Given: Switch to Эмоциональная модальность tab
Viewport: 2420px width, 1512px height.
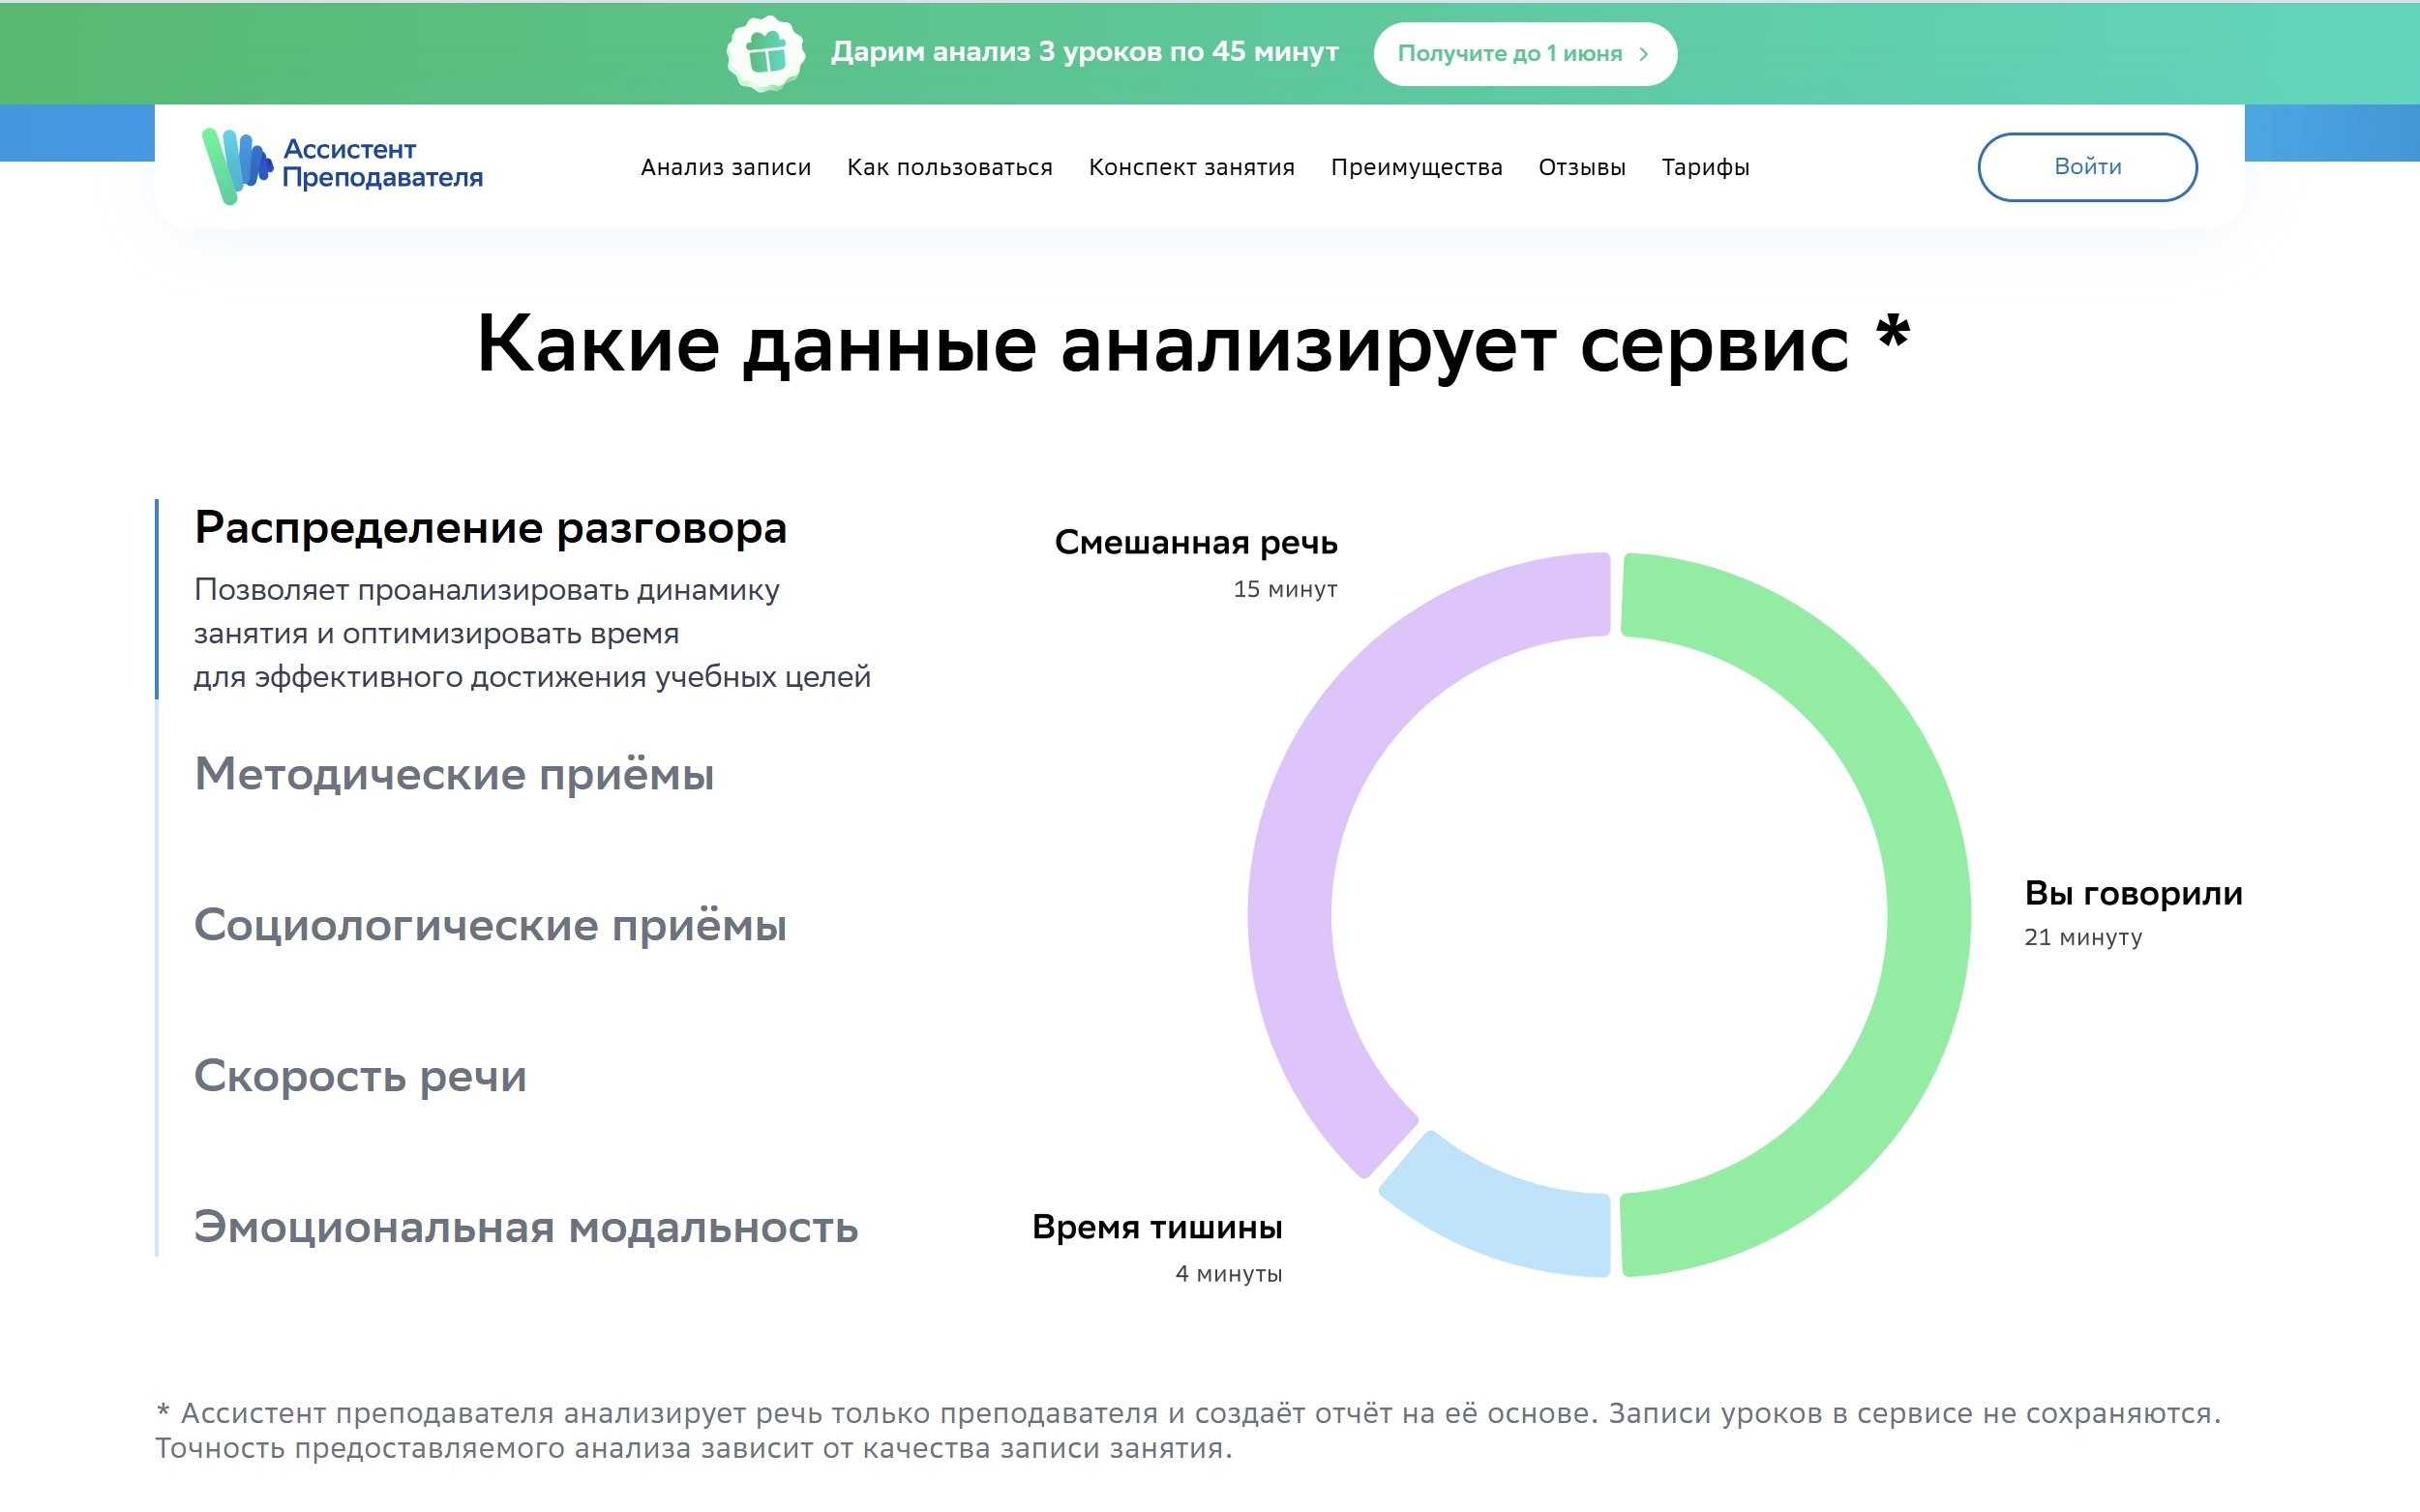Looking at the screenshot, I should pos(525,1227).
